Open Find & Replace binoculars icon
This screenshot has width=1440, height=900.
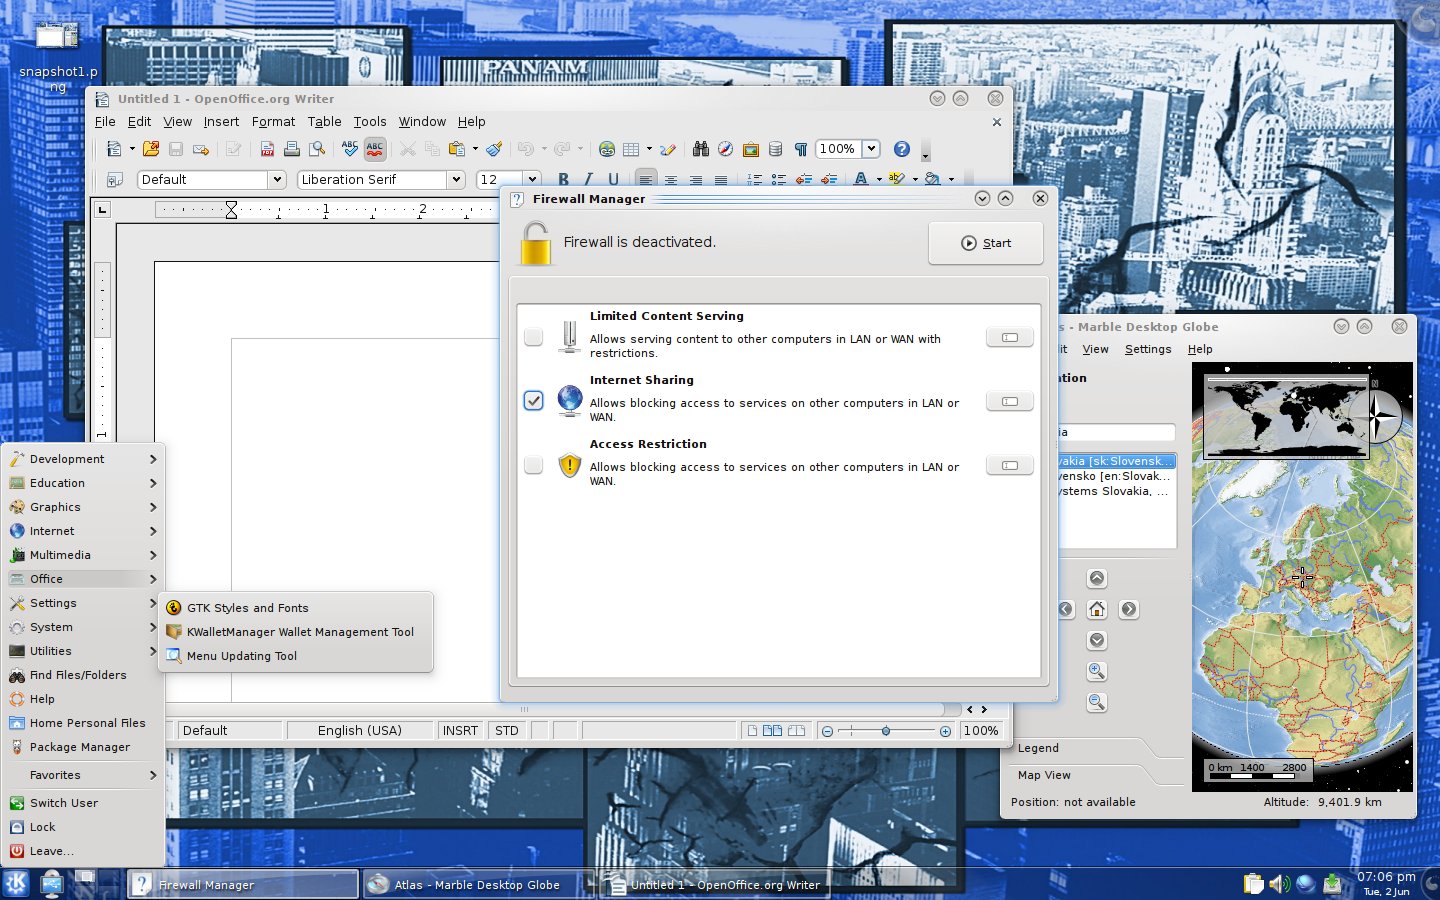[701, 149]
